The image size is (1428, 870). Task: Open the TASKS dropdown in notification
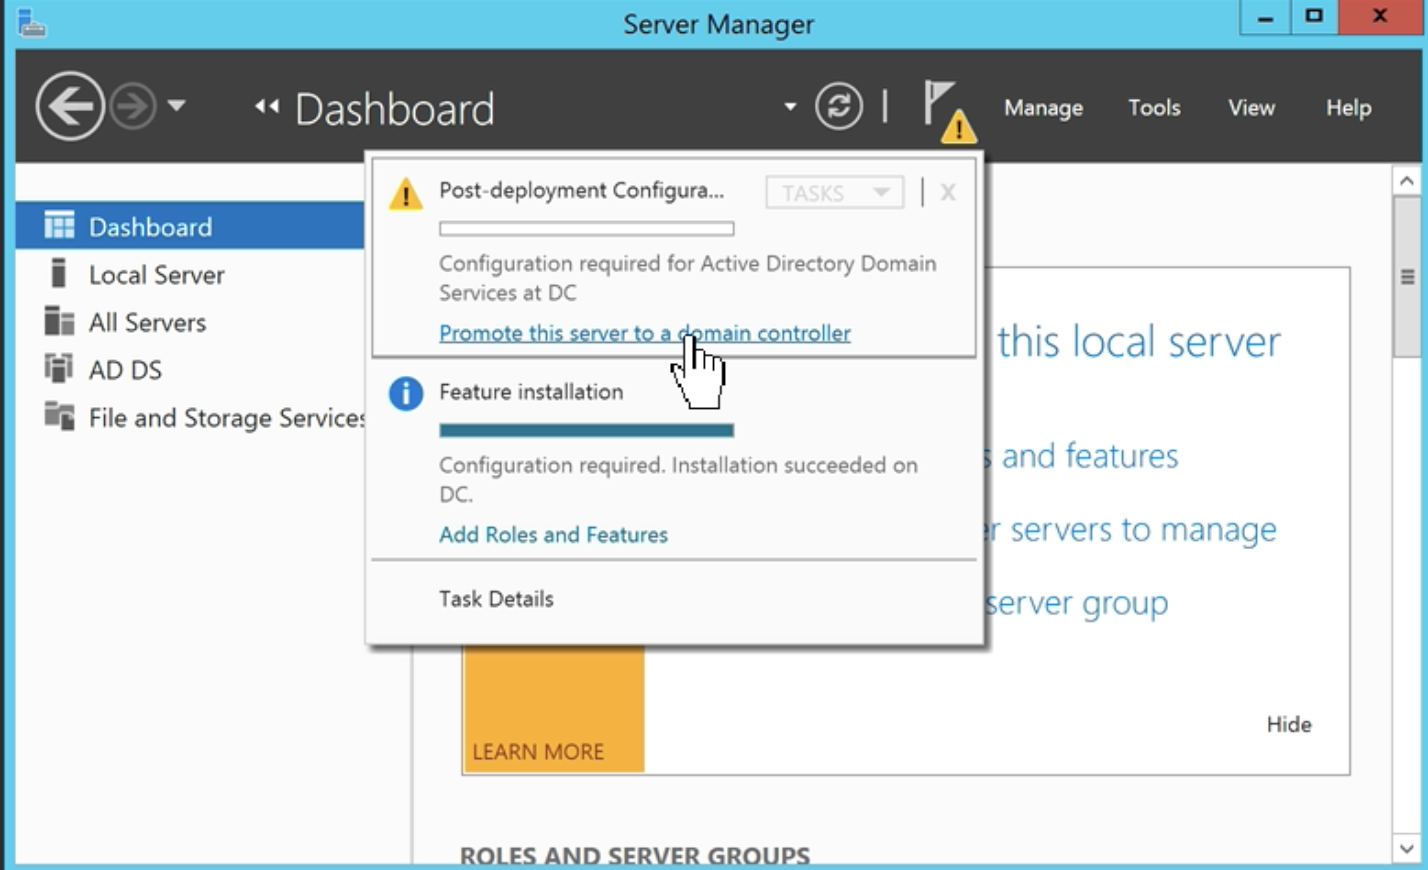[x=834, y=192]
